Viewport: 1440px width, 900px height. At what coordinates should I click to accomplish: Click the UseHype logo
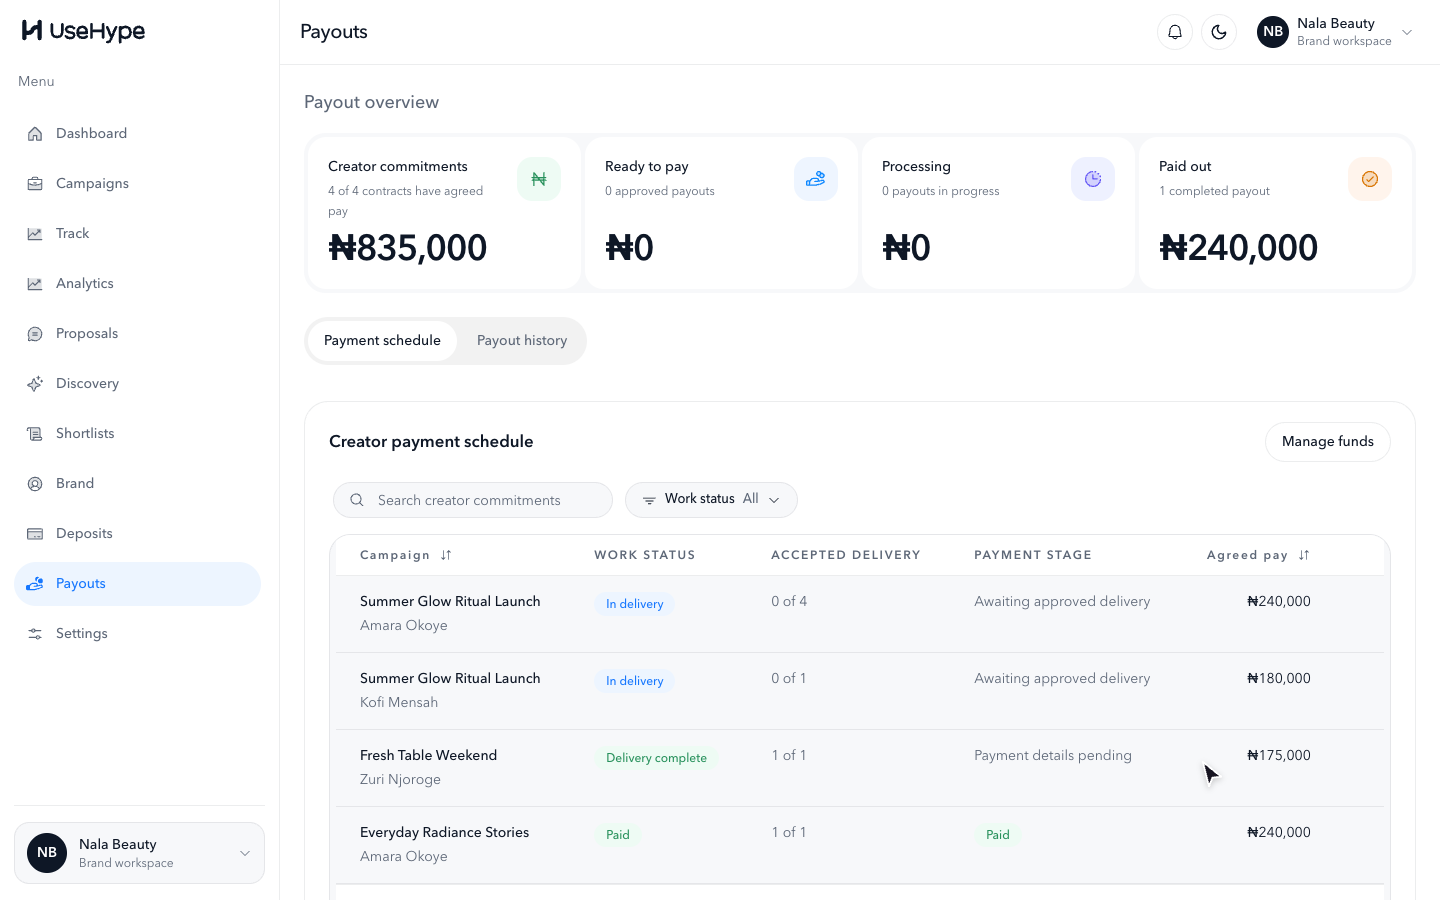click(84, 31)
